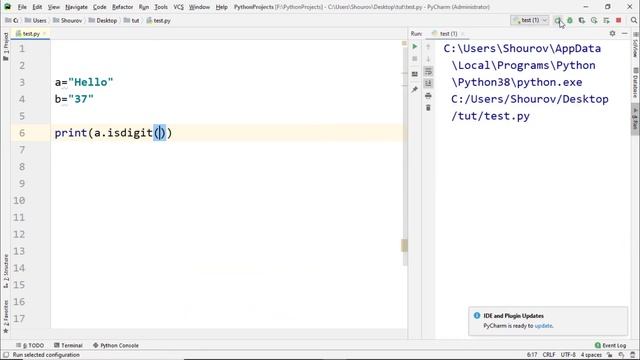640x360 pixels.
Task: Open the Project tool window from the left sidebar
Action: (6, 46)
